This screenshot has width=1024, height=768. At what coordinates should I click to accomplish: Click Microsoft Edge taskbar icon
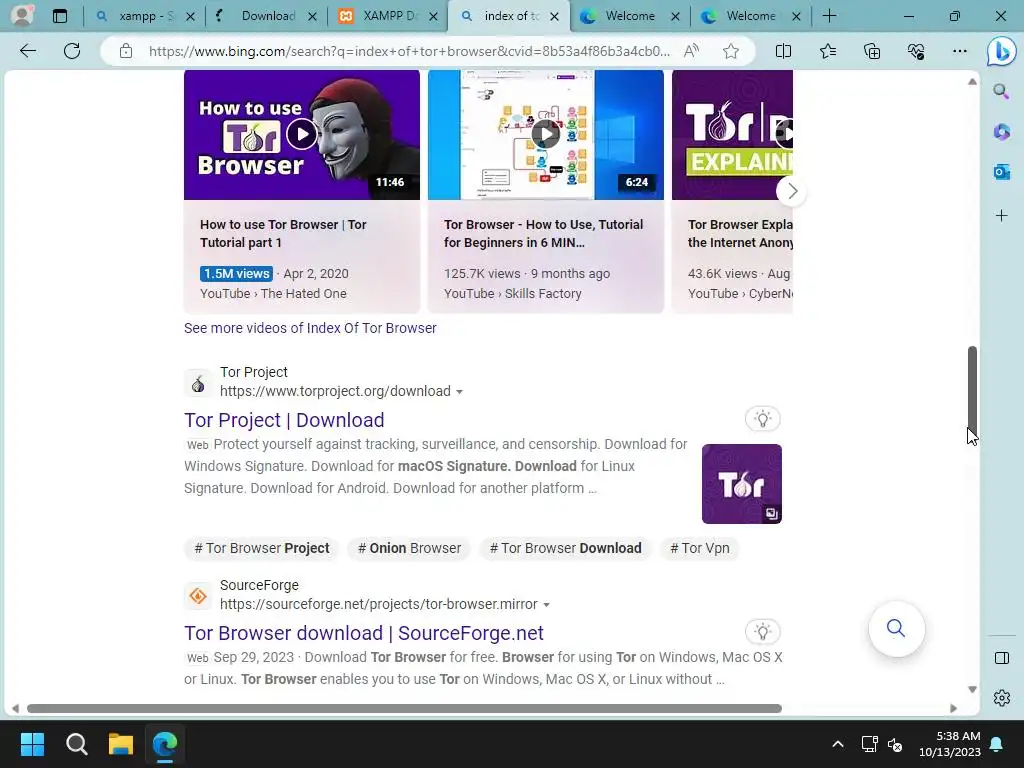(x=165, y=744)
